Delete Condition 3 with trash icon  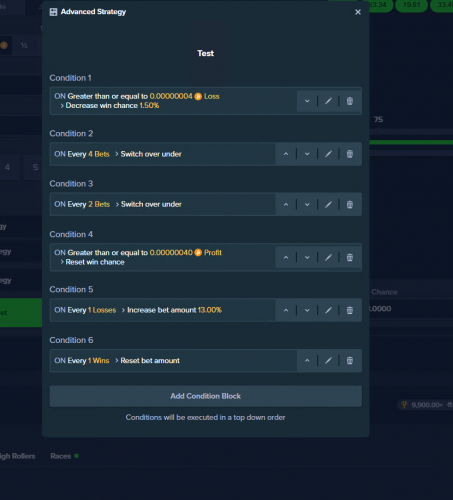point(350,204)
